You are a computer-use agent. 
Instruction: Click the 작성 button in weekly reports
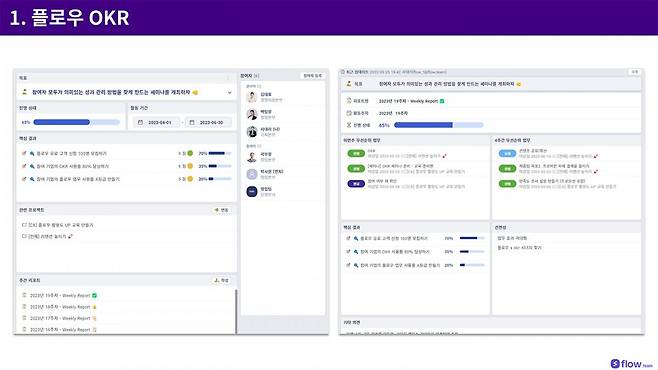(222, 280)
